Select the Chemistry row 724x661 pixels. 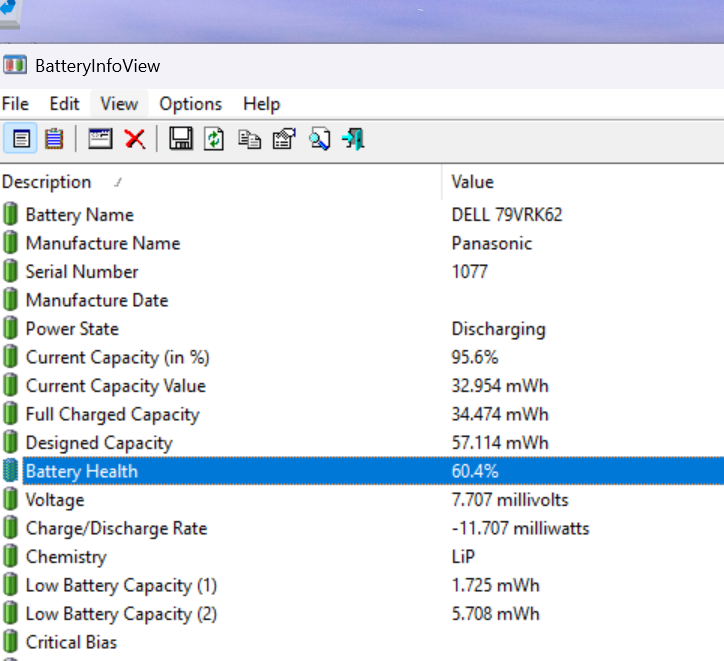(362, 557)
